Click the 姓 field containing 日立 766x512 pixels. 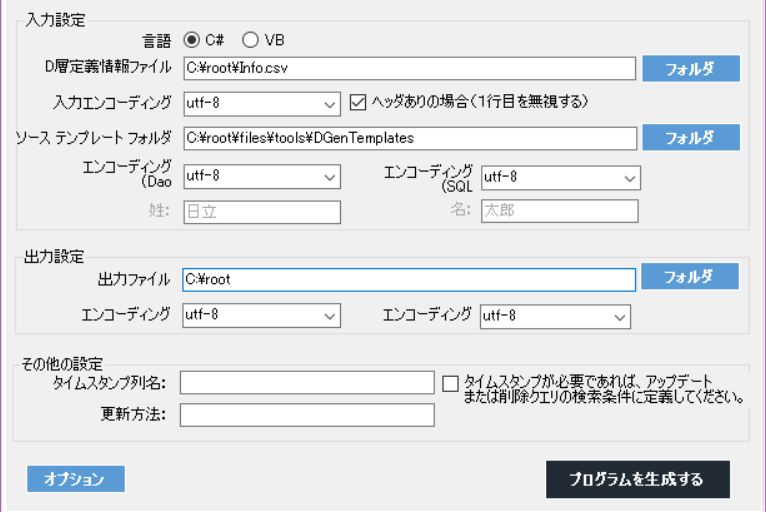pyautogui.click(x=262, y=211)
